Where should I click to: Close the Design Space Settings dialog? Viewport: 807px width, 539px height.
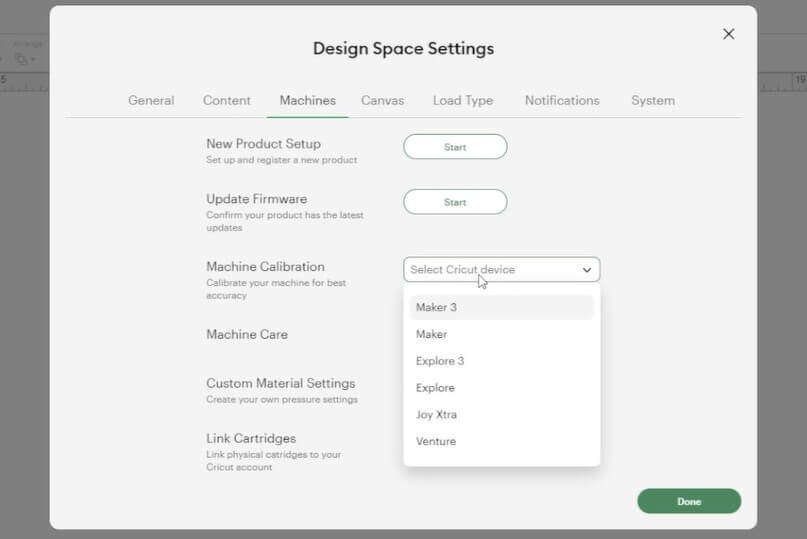coord(728,34)
